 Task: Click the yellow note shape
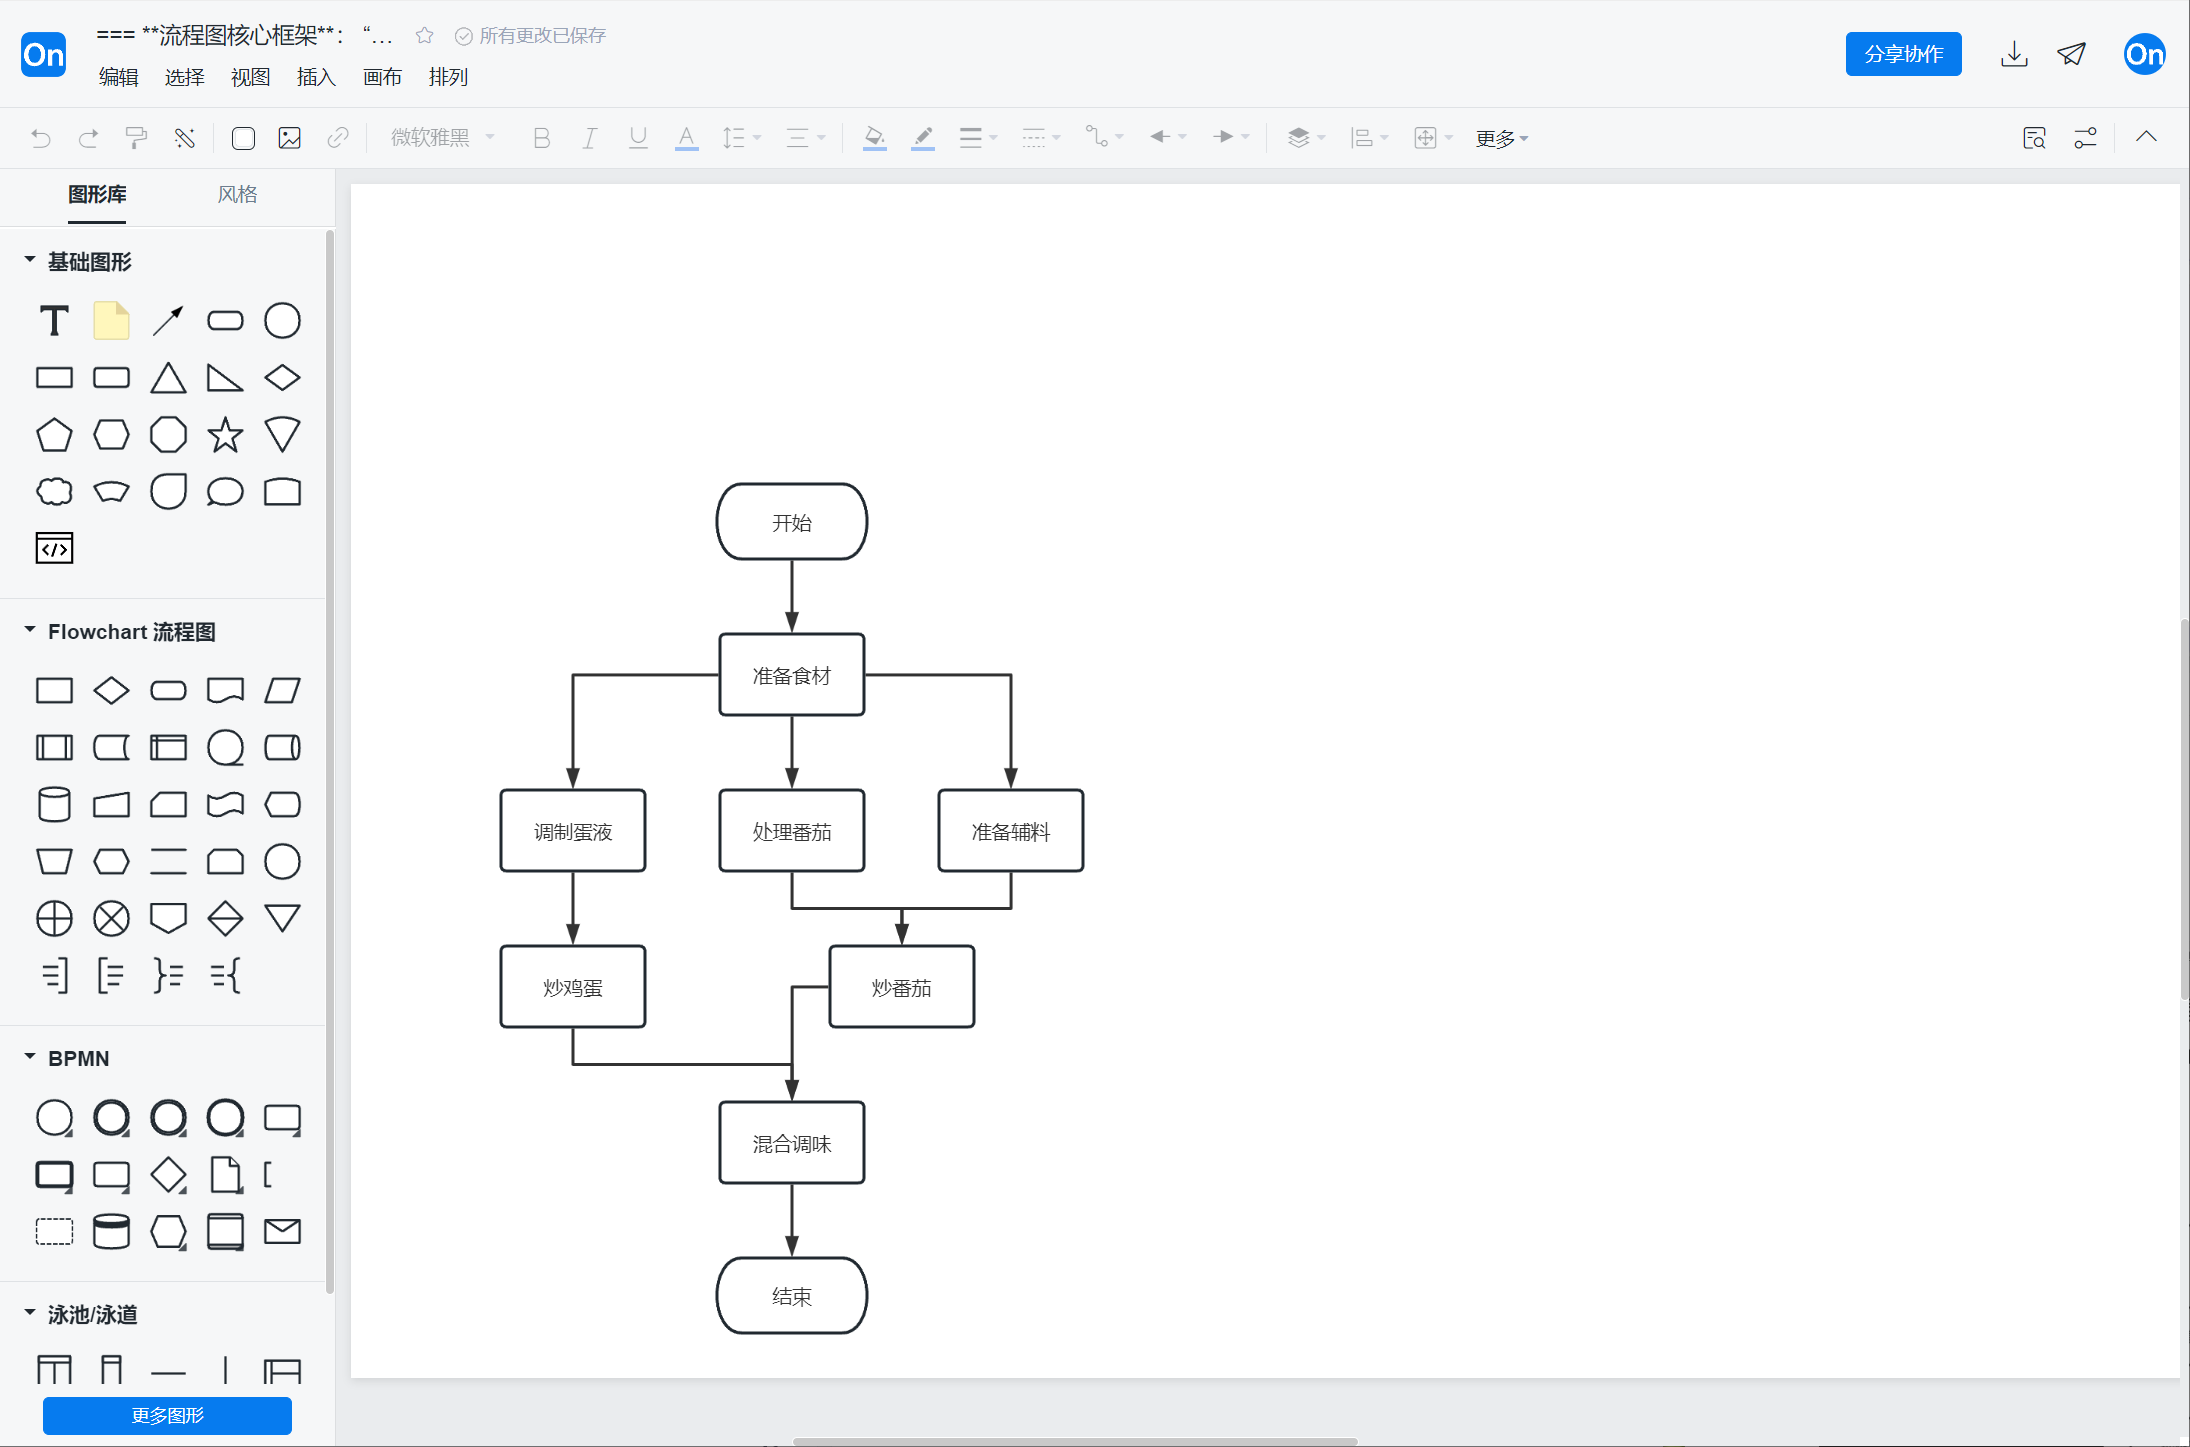pos(111,321)
